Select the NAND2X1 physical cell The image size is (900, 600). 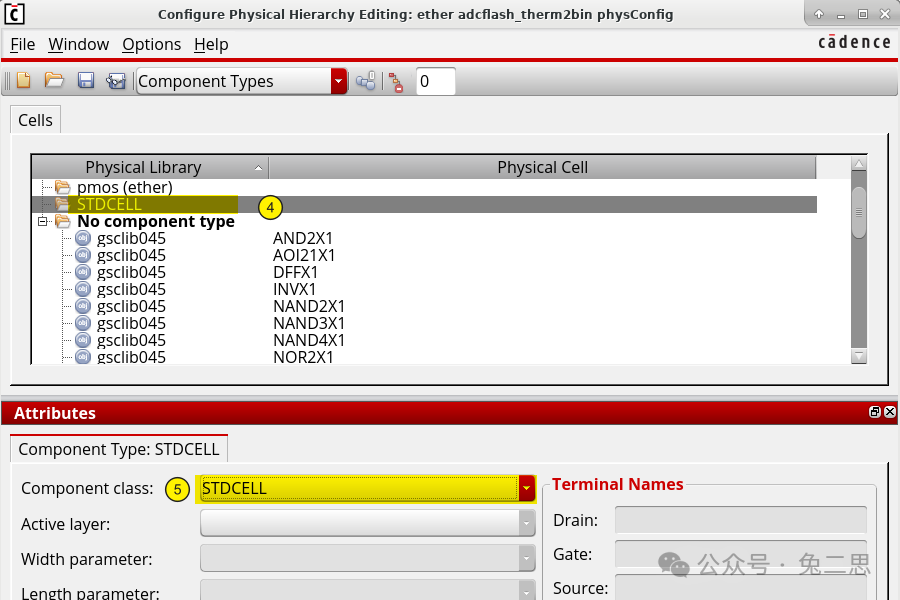(309, 306)
